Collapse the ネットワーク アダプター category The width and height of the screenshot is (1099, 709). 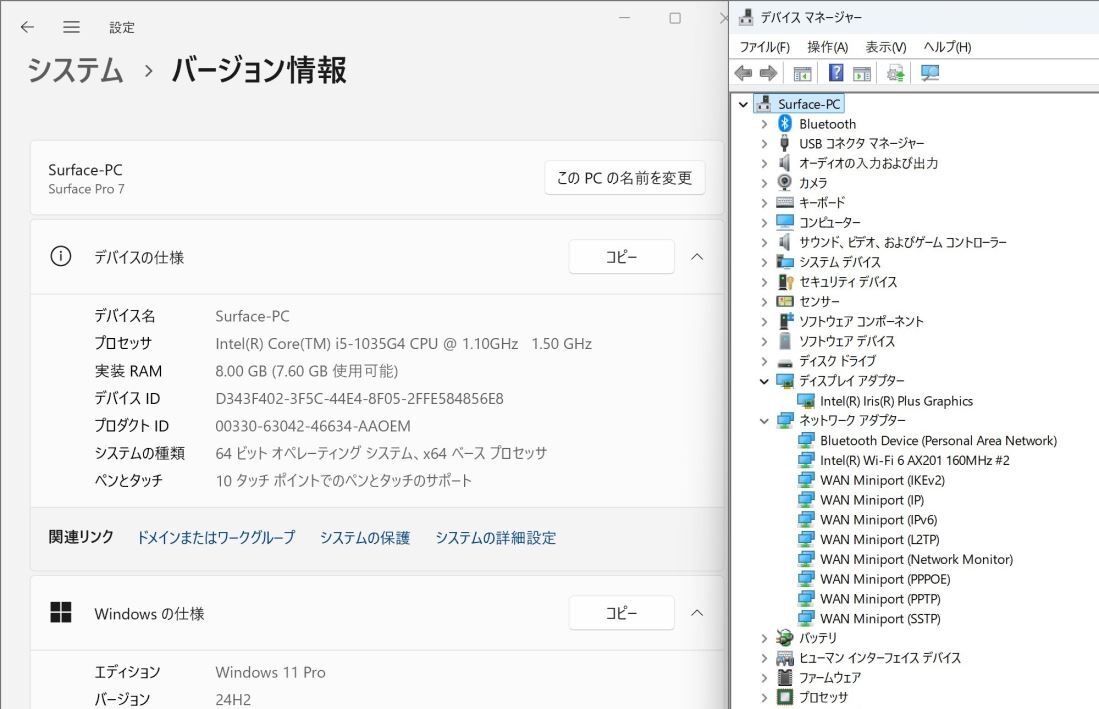765,420
